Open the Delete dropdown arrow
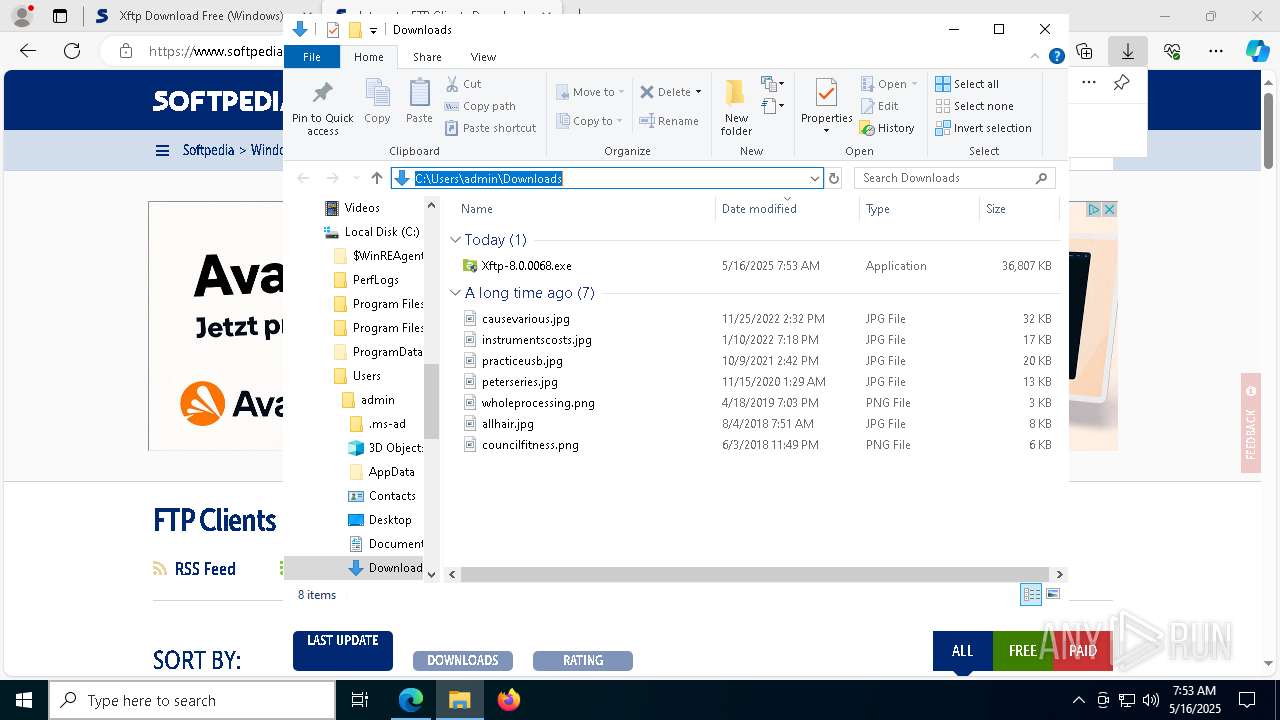The width and height of the screenshot is (1280, 720). click(x=698, y=92)
